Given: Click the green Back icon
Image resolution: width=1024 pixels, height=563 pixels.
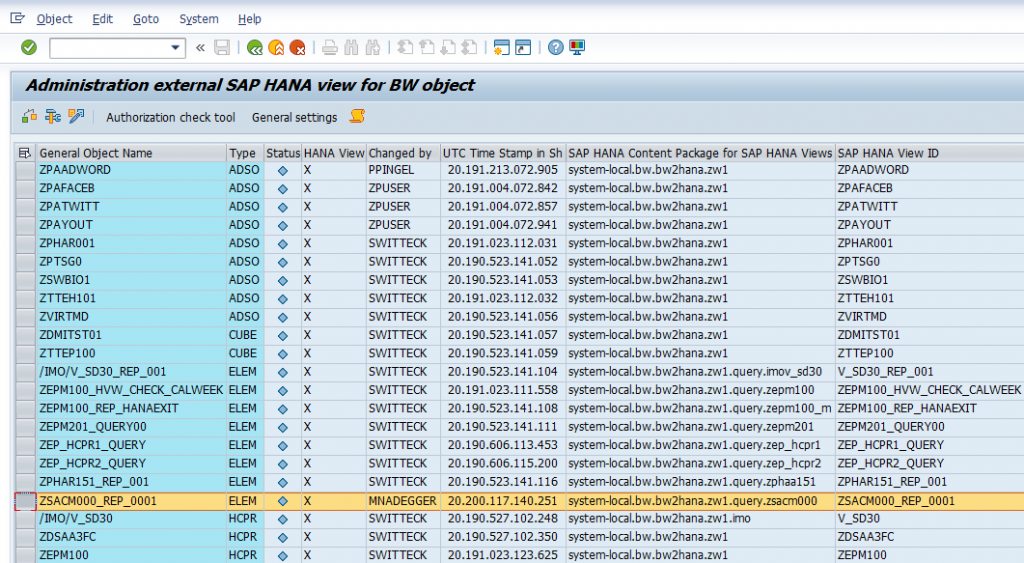Looking at the screenshot, I should click(x=255, y=48).
